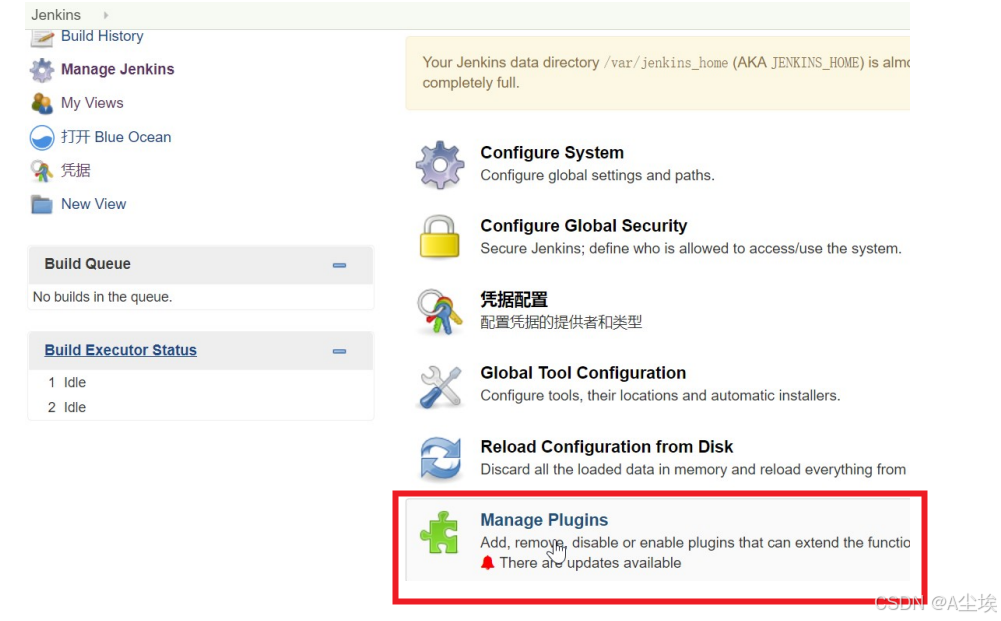Open the Build History link
The image size is (1001, 621).
coord(102,36)
